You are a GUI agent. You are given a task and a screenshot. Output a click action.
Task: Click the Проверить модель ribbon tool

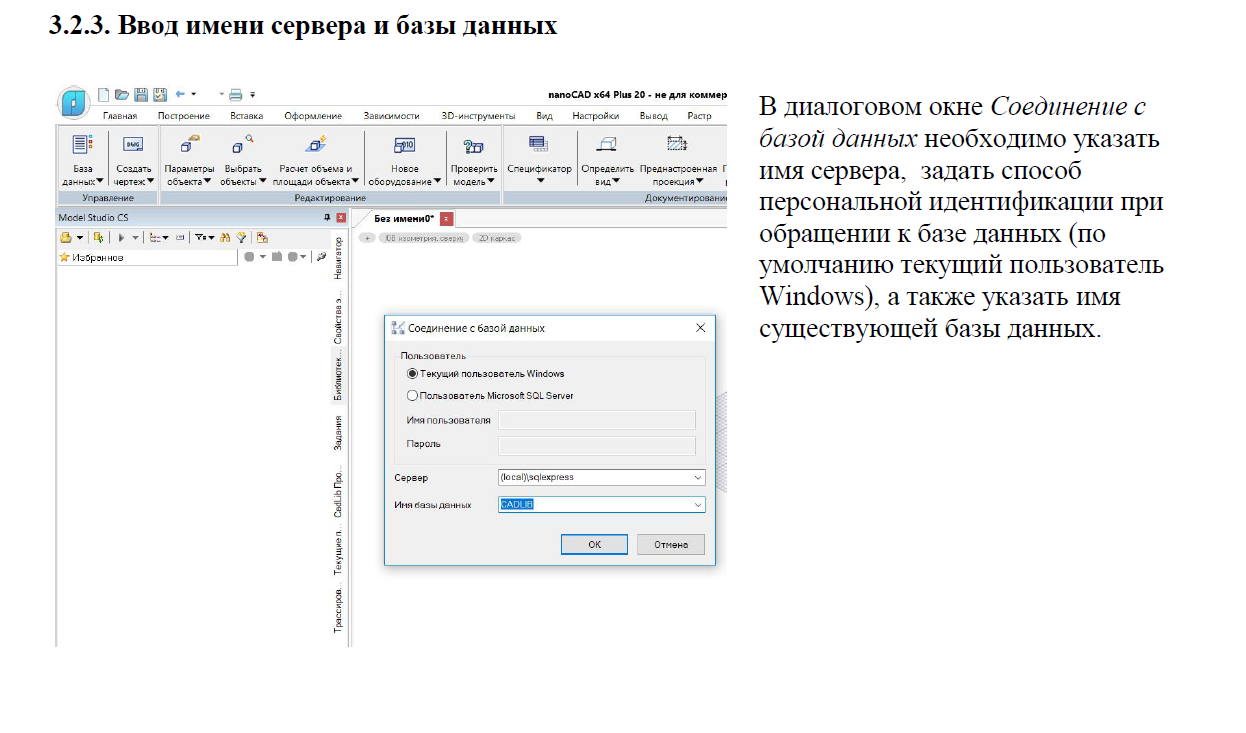pyautogui.click(x=474, y=160)
